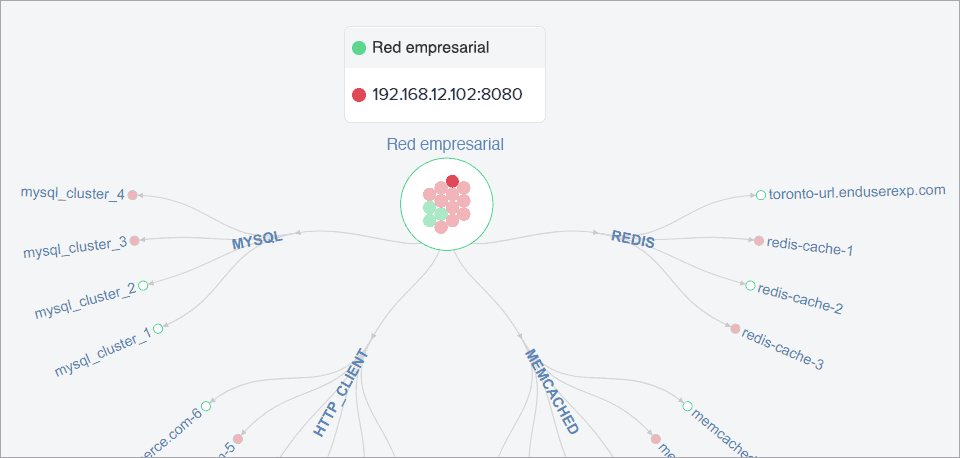Screen dimensions: 960x458
Task: Select the redis-cache-1 node dot
Action: 759,241
